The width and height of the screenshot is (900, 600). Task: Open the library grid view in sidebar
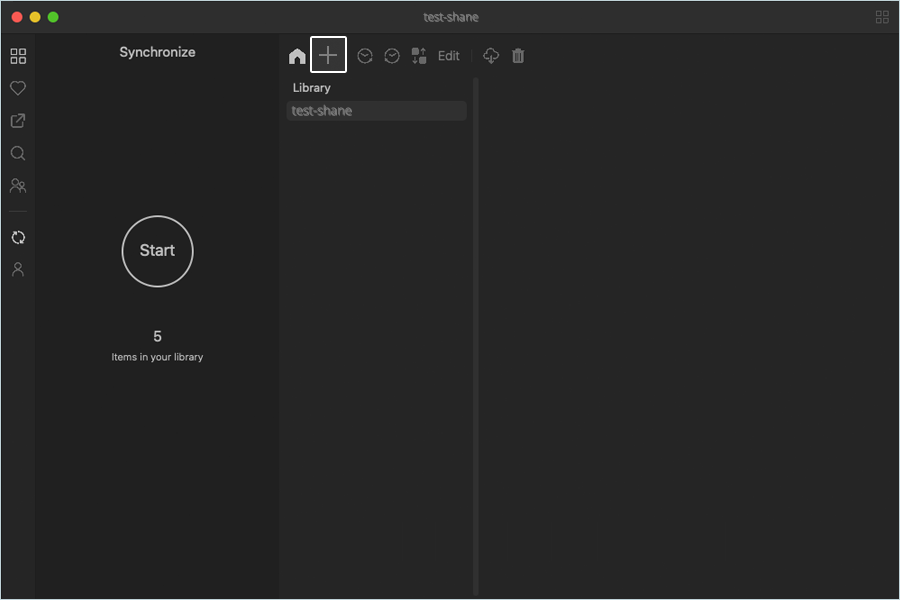pyautogui.click(x=18, y=56)
